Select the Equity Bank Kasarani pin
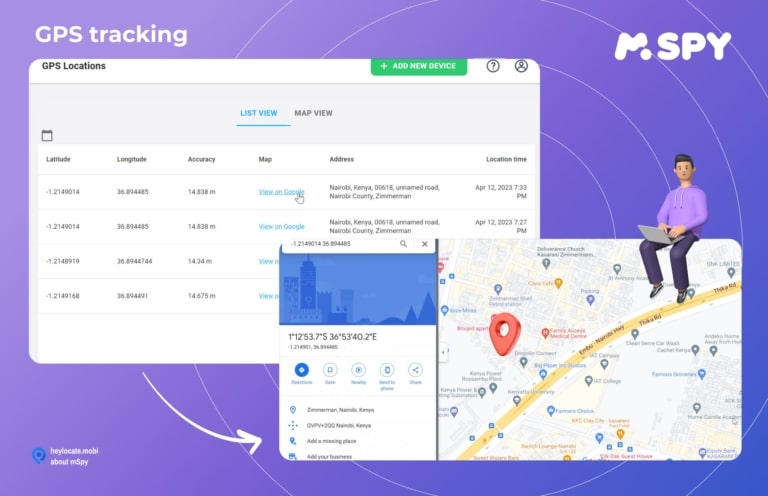 click(x=702, y=452)
